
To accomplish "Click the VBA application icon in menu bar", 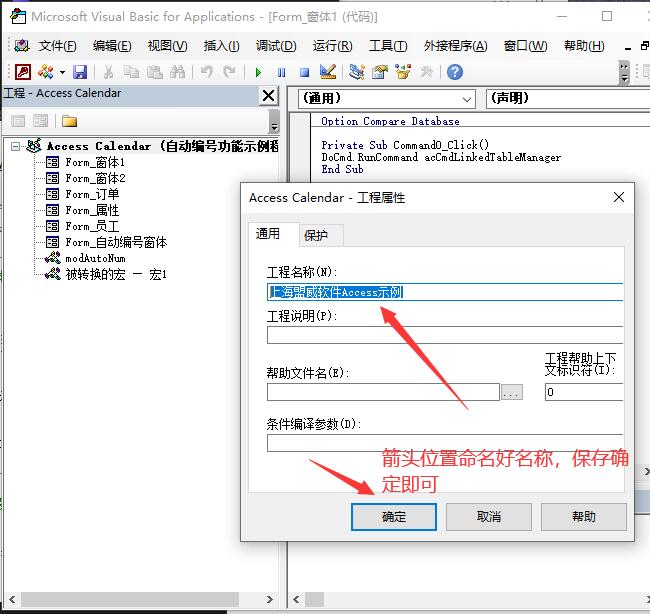I will [x=22, y=46].
